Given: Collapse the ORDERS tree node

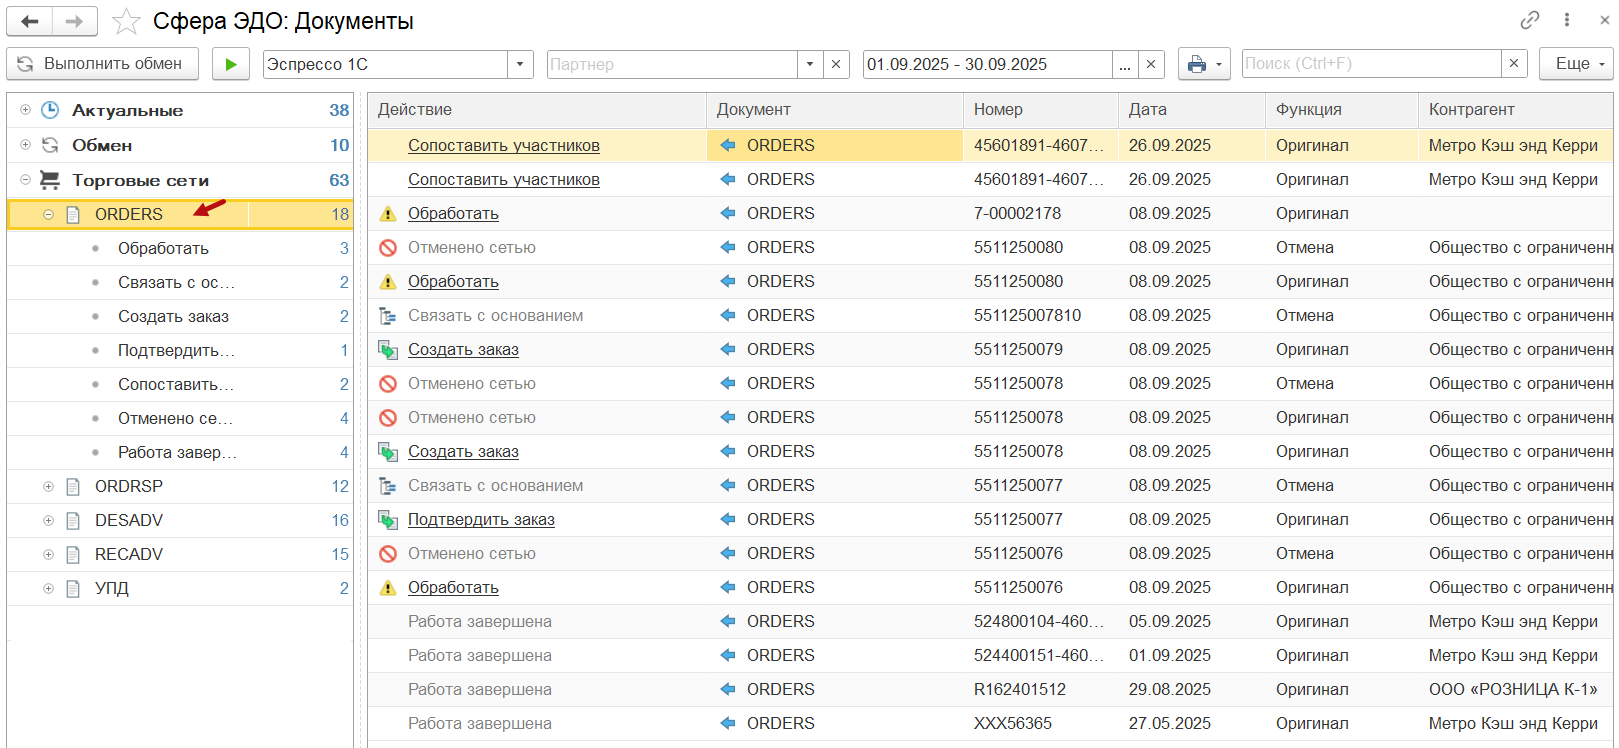Looking at the screenshot, I should tap(48, 214).
